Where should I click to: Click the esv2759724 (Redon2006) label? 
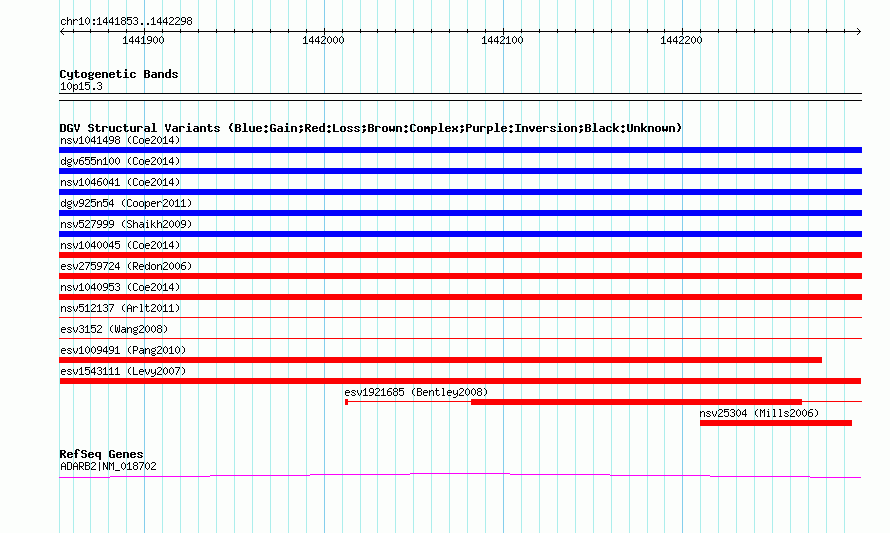[x=126, y=266]
